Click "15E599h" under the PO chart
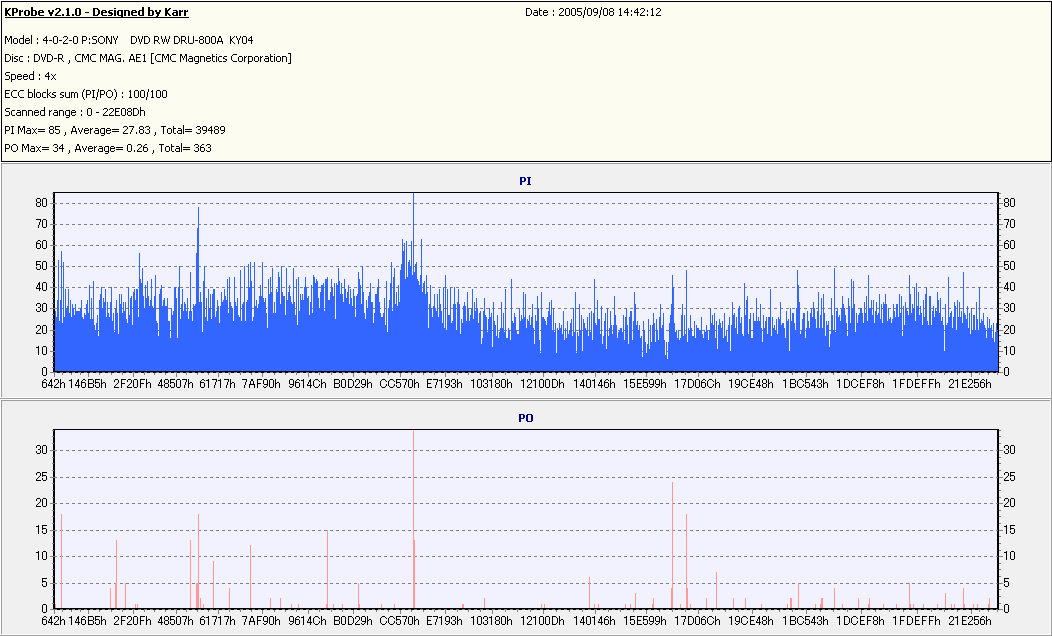 coord(645,621)
